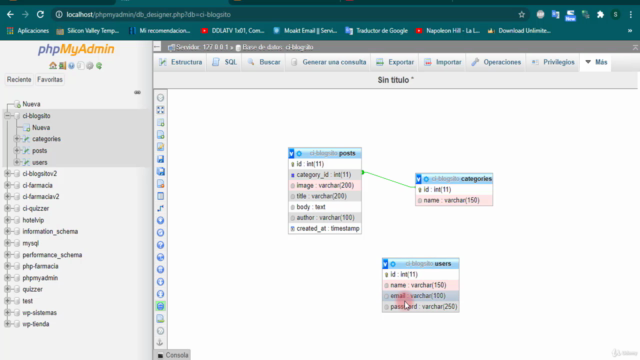
Task: Click options circle icon in users table header
Action: [393, 264]
